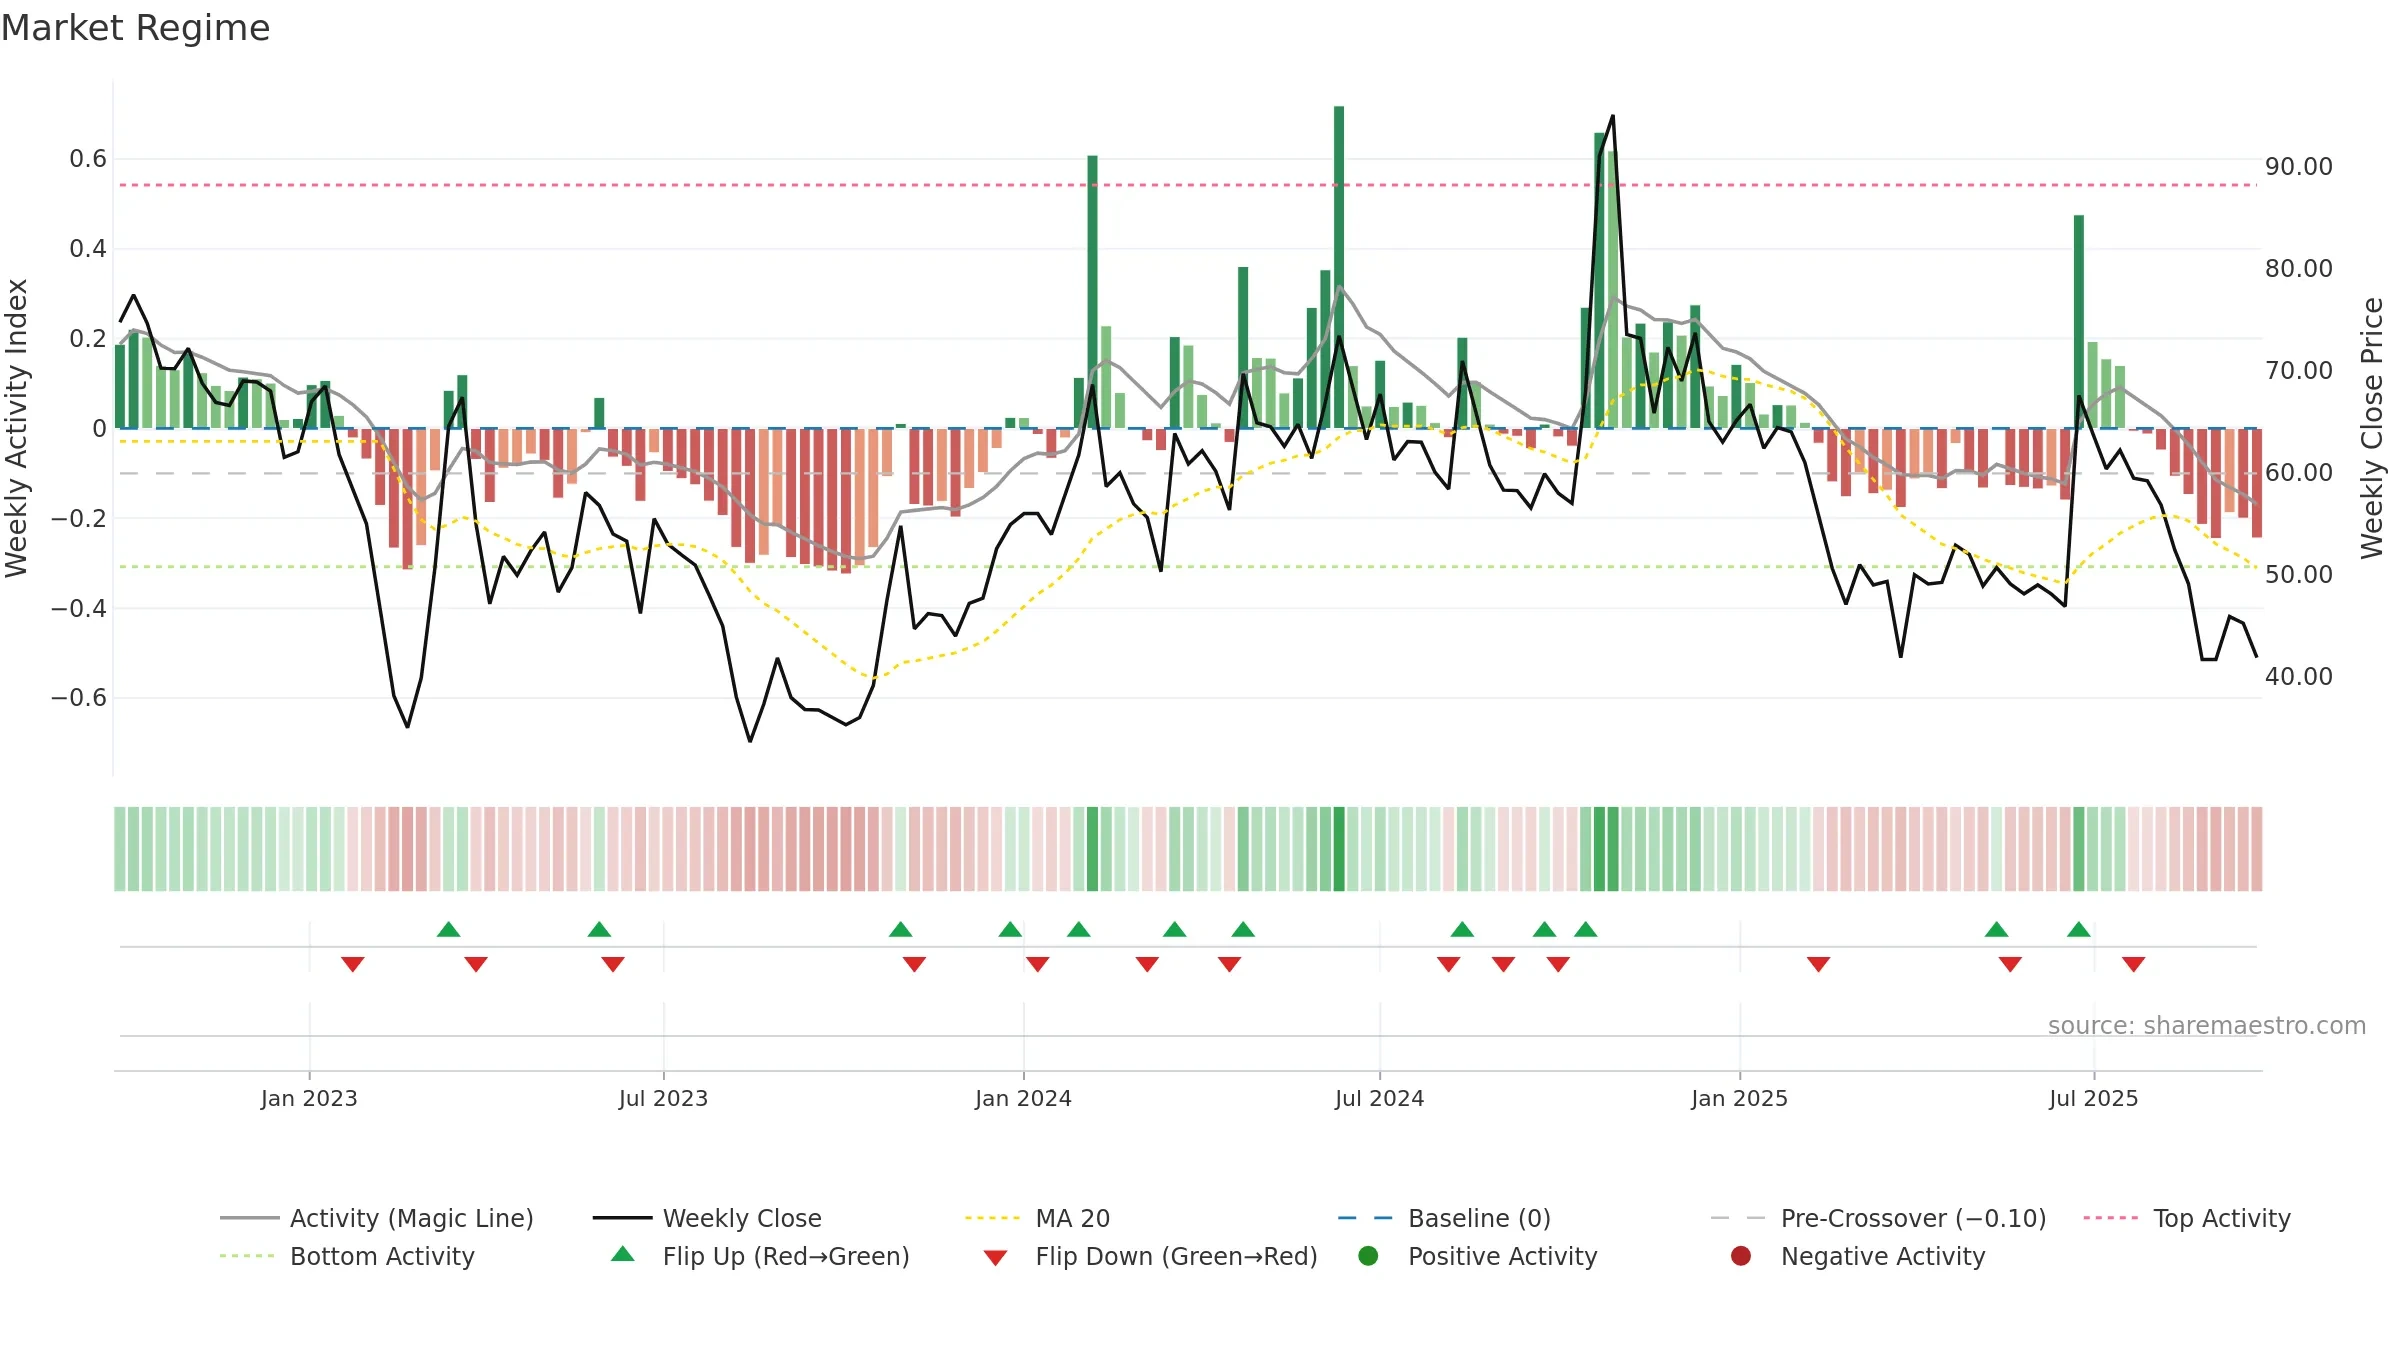Toggle the Top Activity legend entry
This screenshot has width=2400, height=1350.
pyautogui.click(x=2187, y=1218)
